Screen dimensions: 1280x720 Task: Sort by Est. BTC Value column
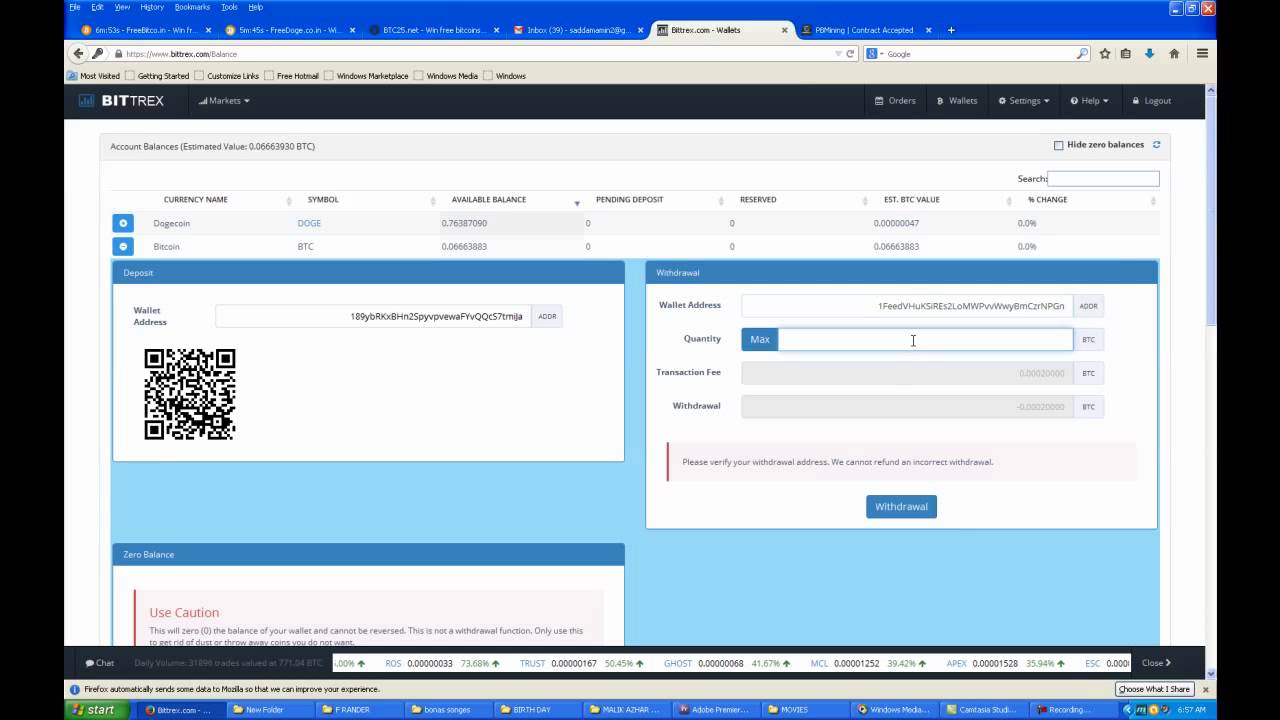coord(913,200)
